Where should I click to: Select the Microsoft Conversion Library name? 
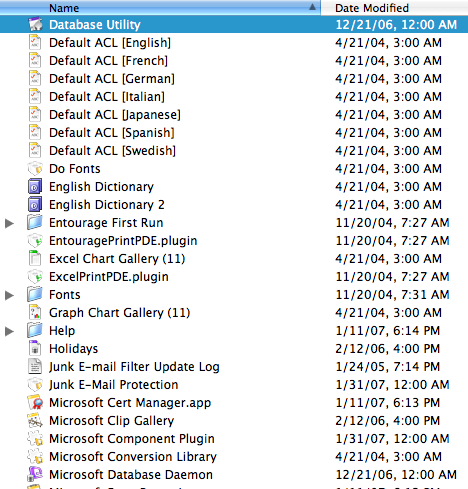click(x=133, y=457)
